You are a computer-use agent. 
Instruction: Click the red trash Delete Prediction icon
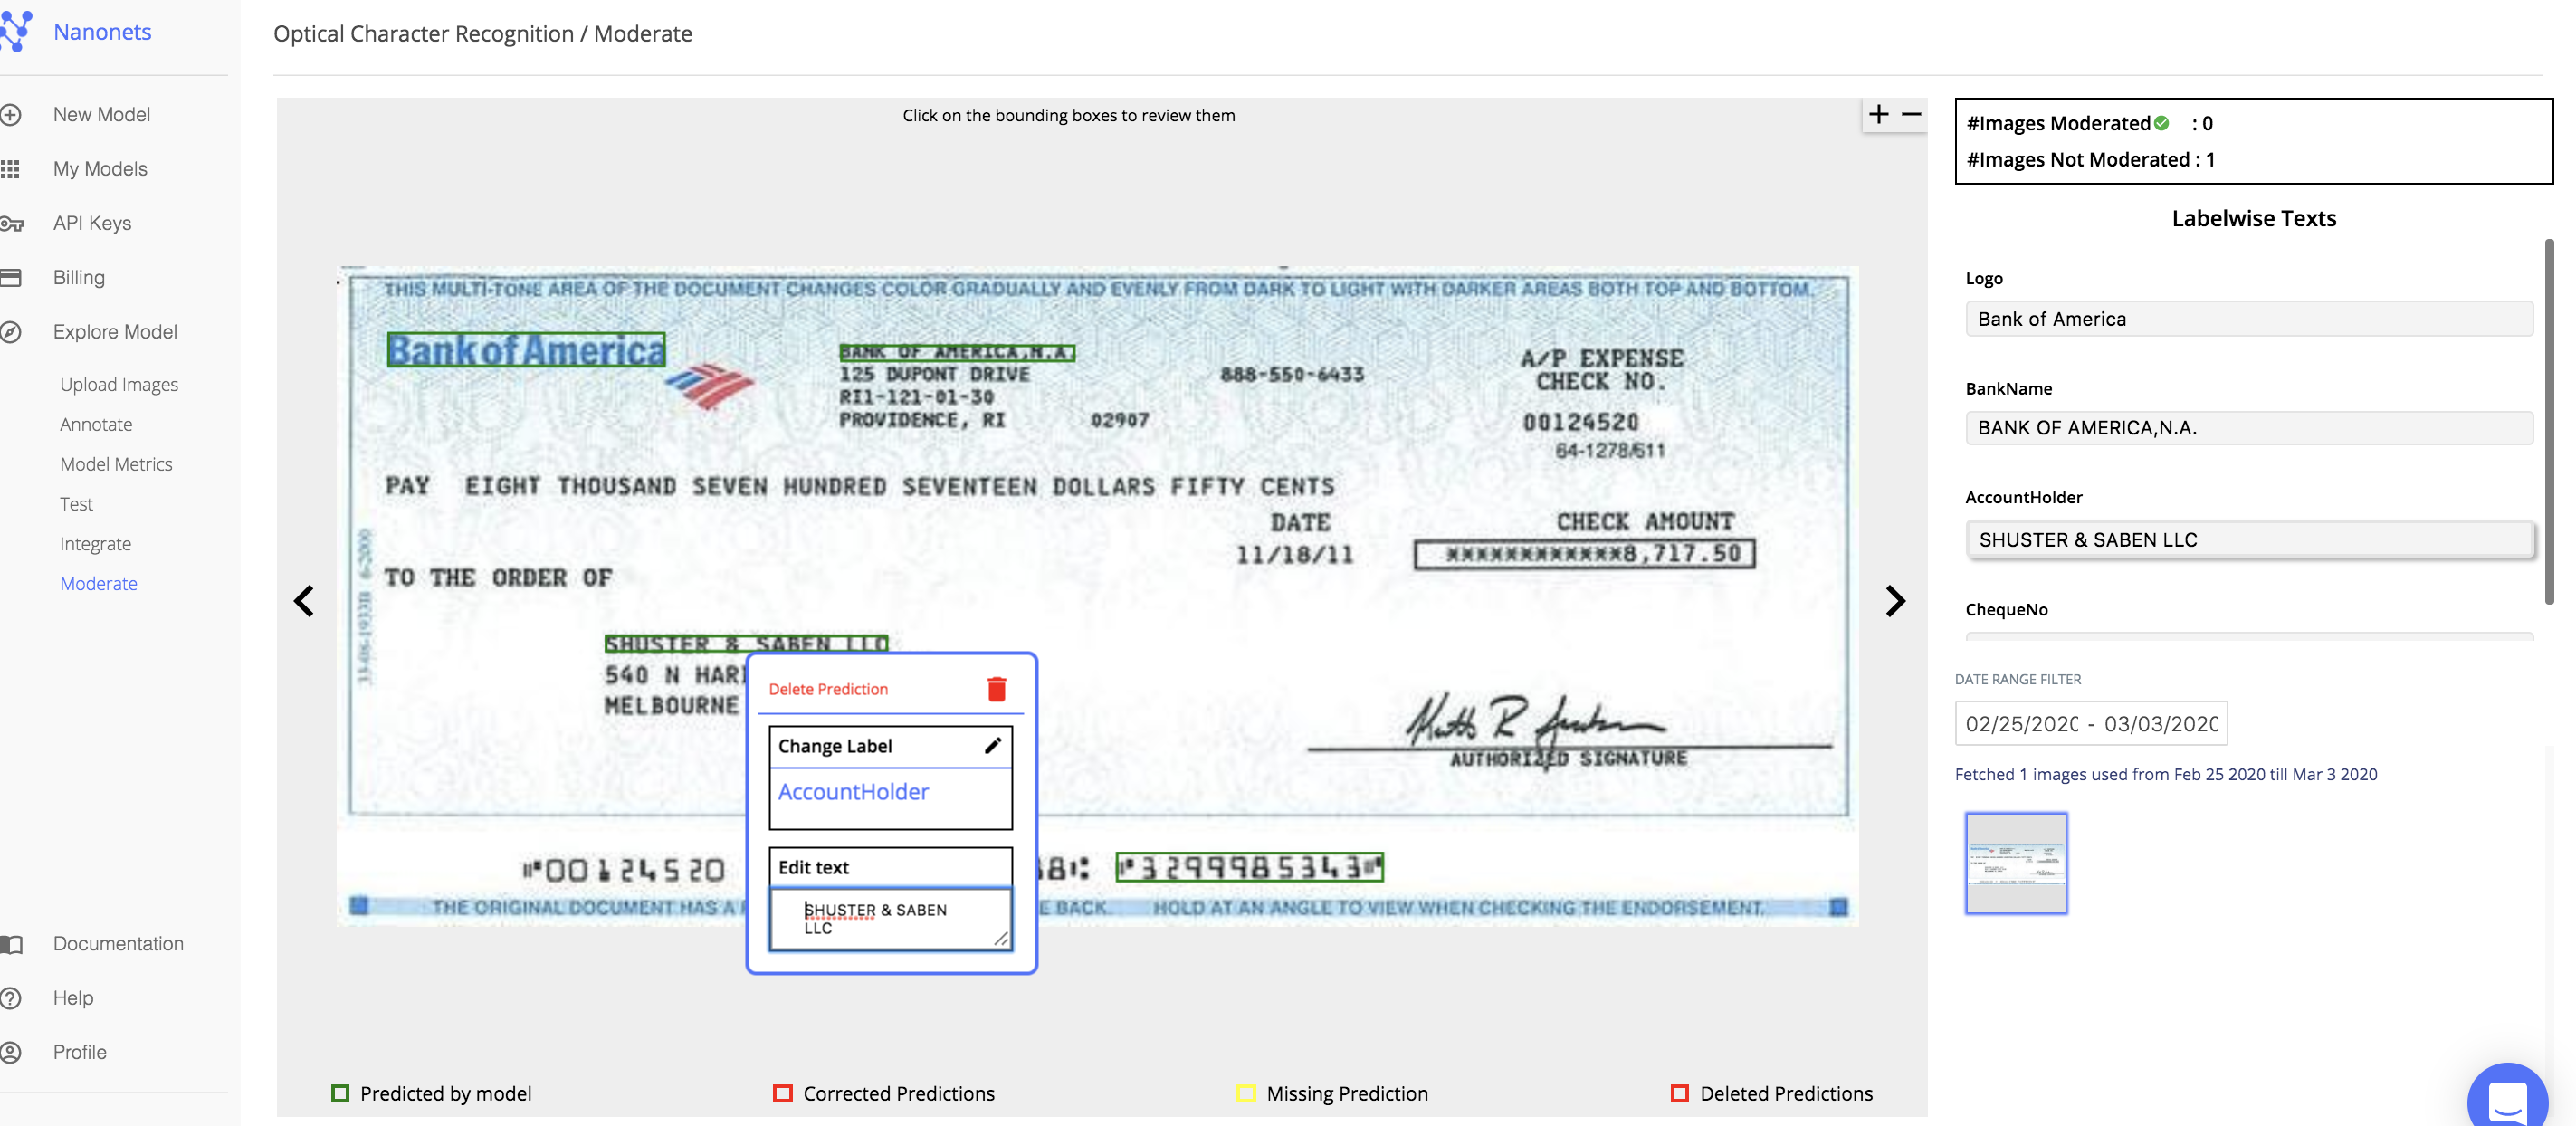click(996, 689)
